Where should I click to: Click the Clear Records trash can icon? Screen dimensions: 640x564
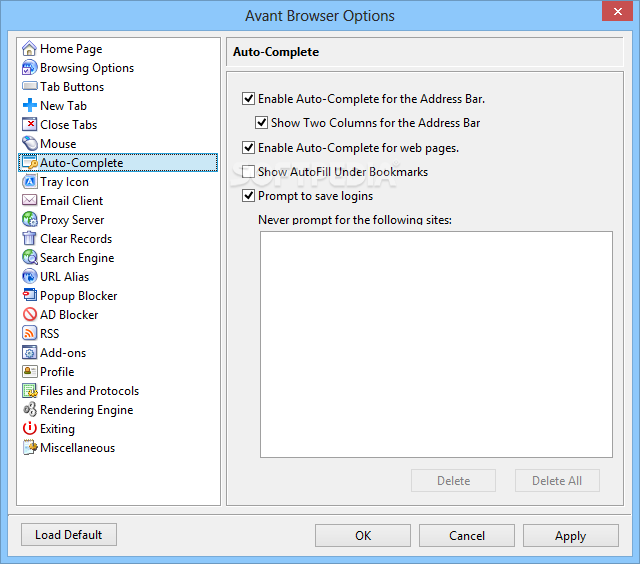click(29, 238)
